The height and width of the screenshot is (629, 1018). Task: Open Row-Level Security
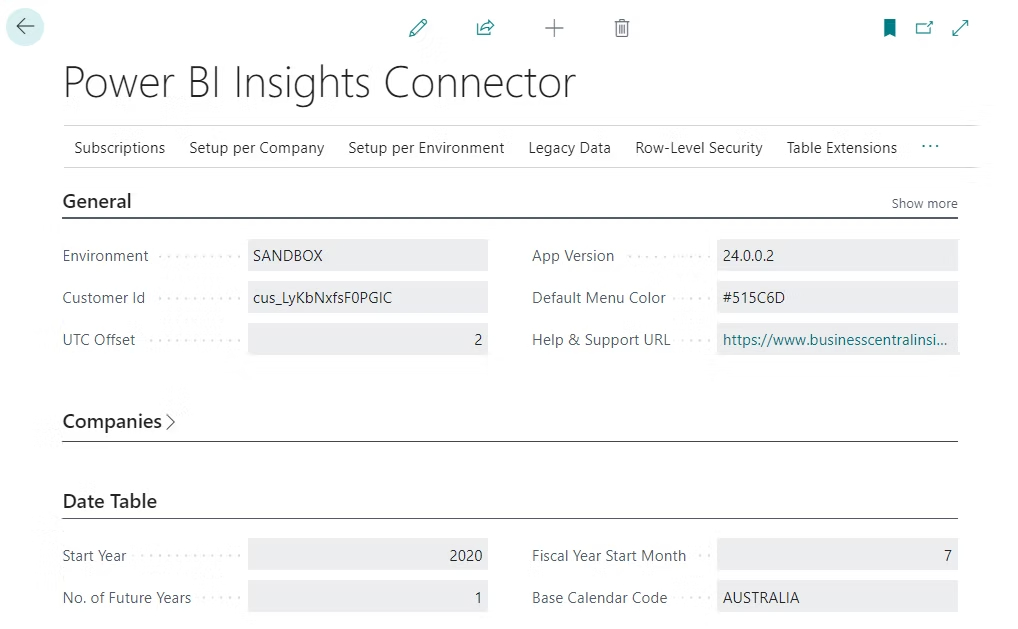pyautogui.click(x=699, y=148)
